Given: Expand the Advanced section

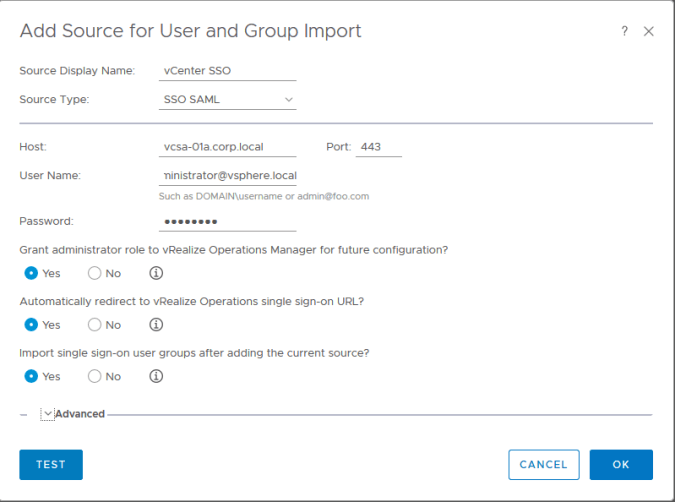Looking at the screenshot, I should click(x=48, y=414).
